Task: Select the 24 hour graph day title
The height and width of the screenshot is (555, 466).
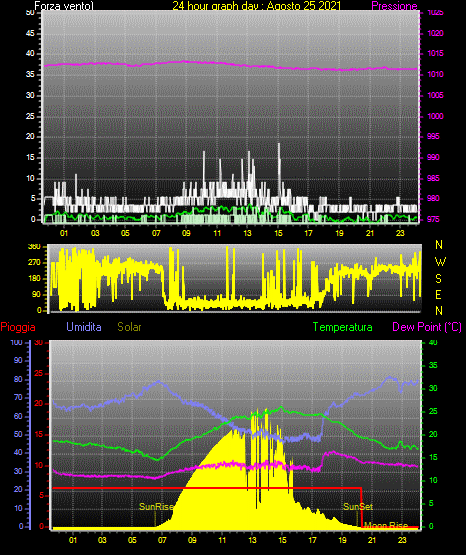Action: tap(257, 6)
